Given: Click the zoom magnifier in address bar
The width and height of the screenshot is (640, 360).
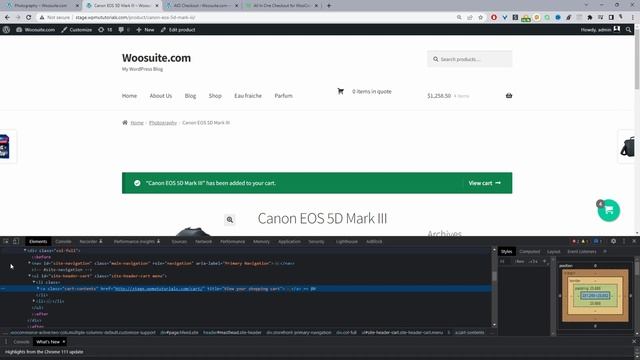Looking at the screenshot, I should click(459, 18).
